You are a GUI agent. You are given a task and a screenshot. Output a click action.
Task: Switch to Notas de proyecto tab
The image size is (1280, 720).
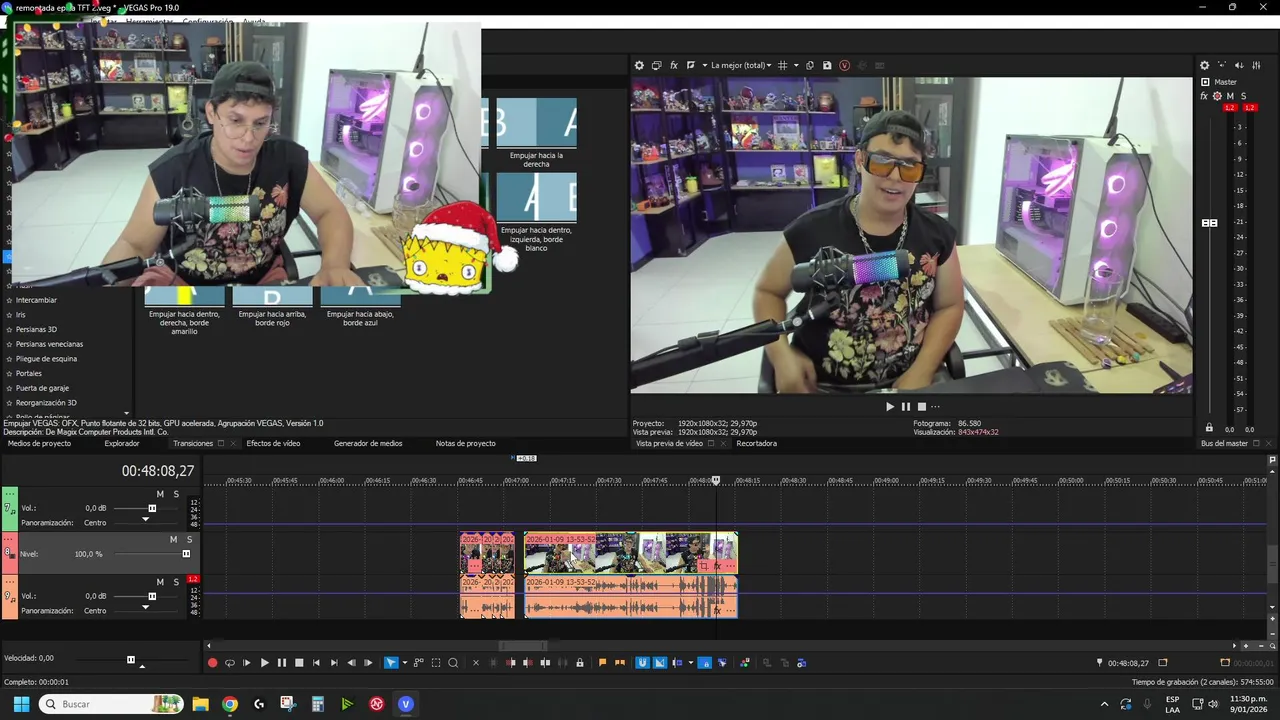(466, 443)
